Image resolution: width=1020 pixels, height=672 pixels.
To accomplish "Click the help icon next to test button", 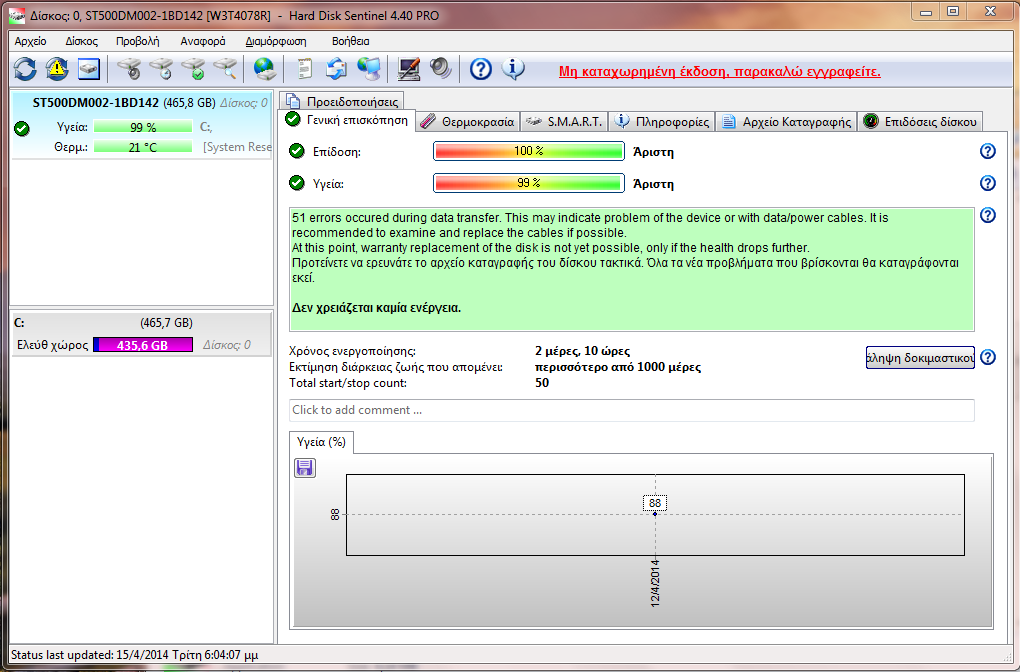I will point(987,357).
